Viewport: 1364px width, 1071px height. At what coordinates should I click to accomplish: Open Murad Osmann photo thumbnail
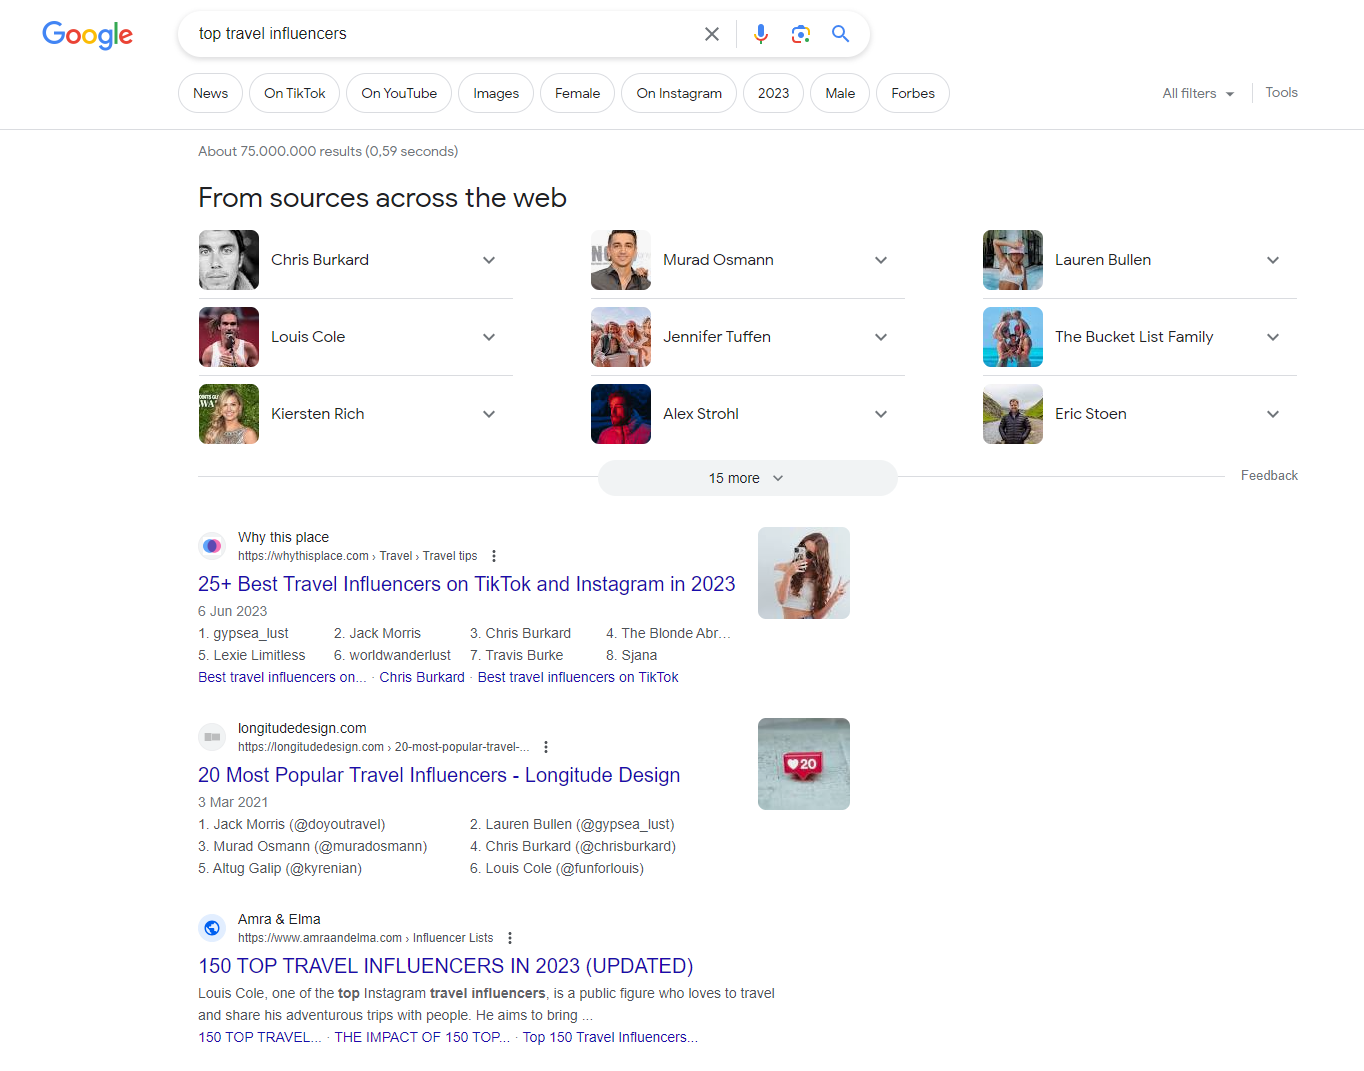pyautogui.click(x=621, y=260)
